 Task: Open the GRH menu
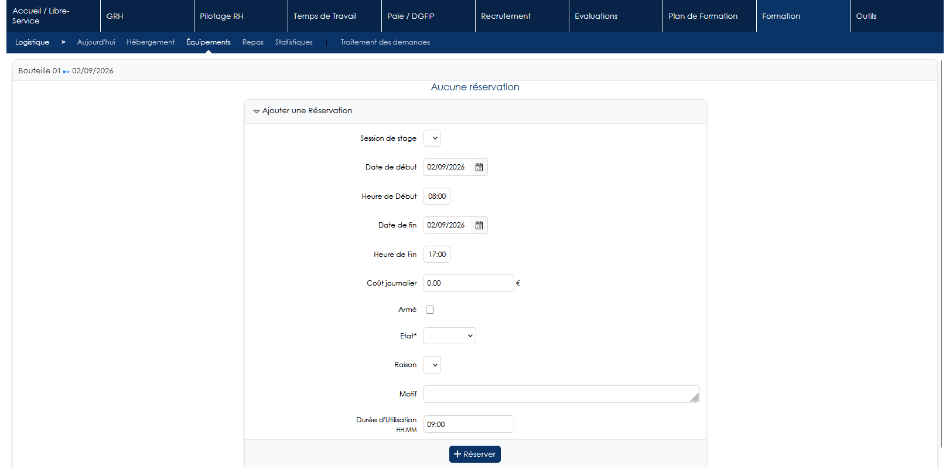pyautogui.click(x=147, y=16)
